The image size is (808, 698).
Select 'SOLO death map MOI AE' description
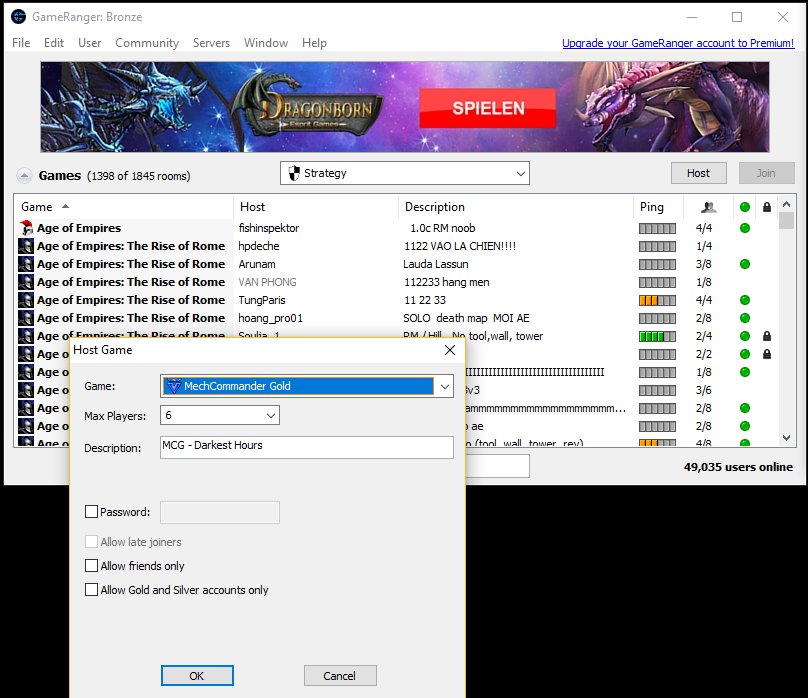(466, 318)
